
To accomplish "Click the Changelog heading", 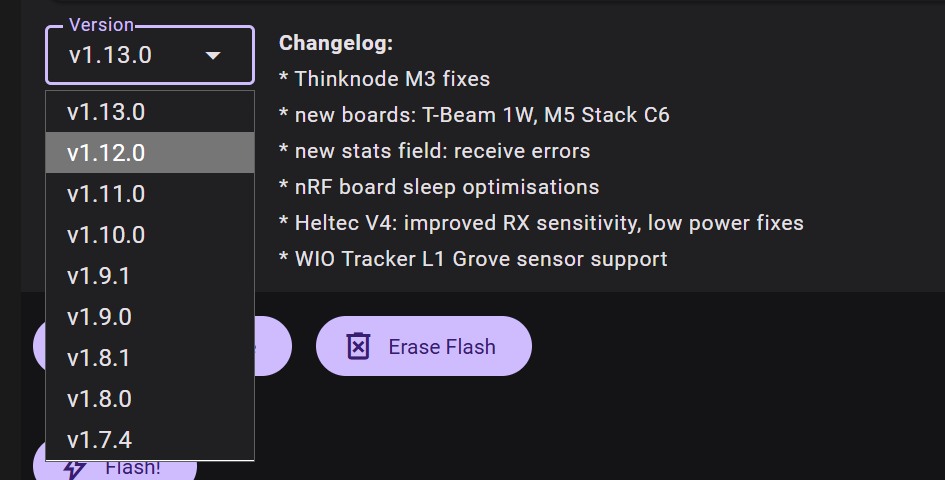I will pos(336,43).
